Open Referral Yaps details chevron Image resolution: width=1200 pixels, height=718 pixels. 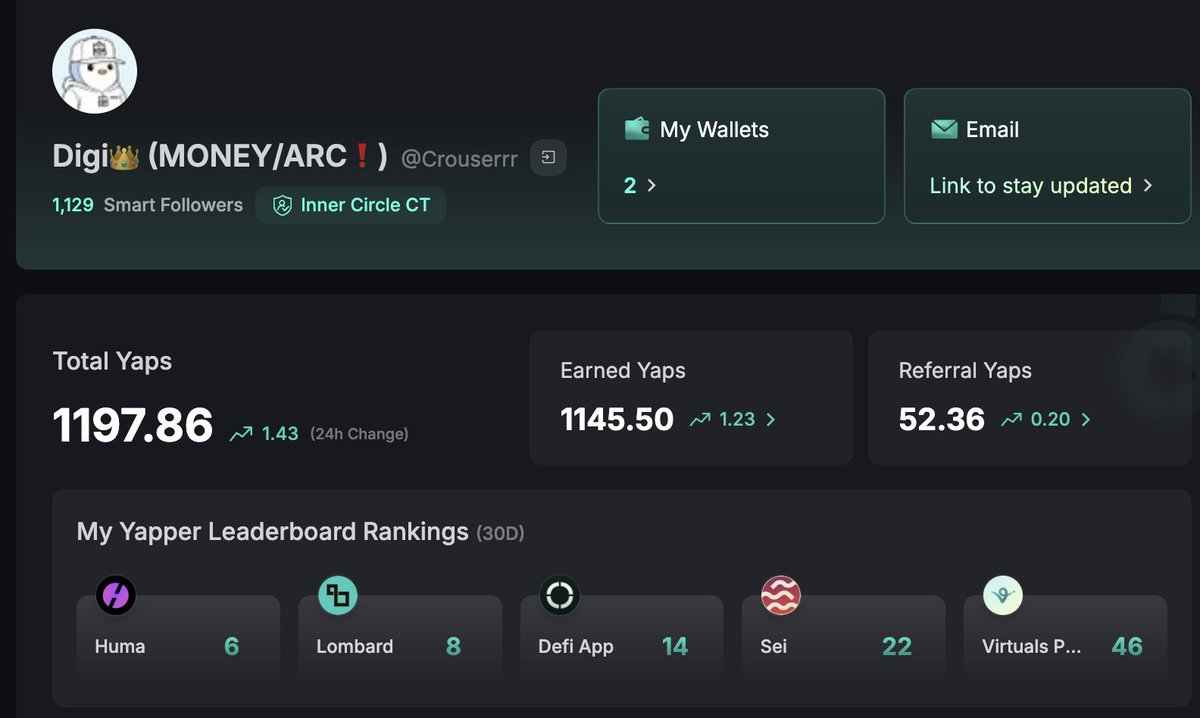click(x=1085, y=420)
